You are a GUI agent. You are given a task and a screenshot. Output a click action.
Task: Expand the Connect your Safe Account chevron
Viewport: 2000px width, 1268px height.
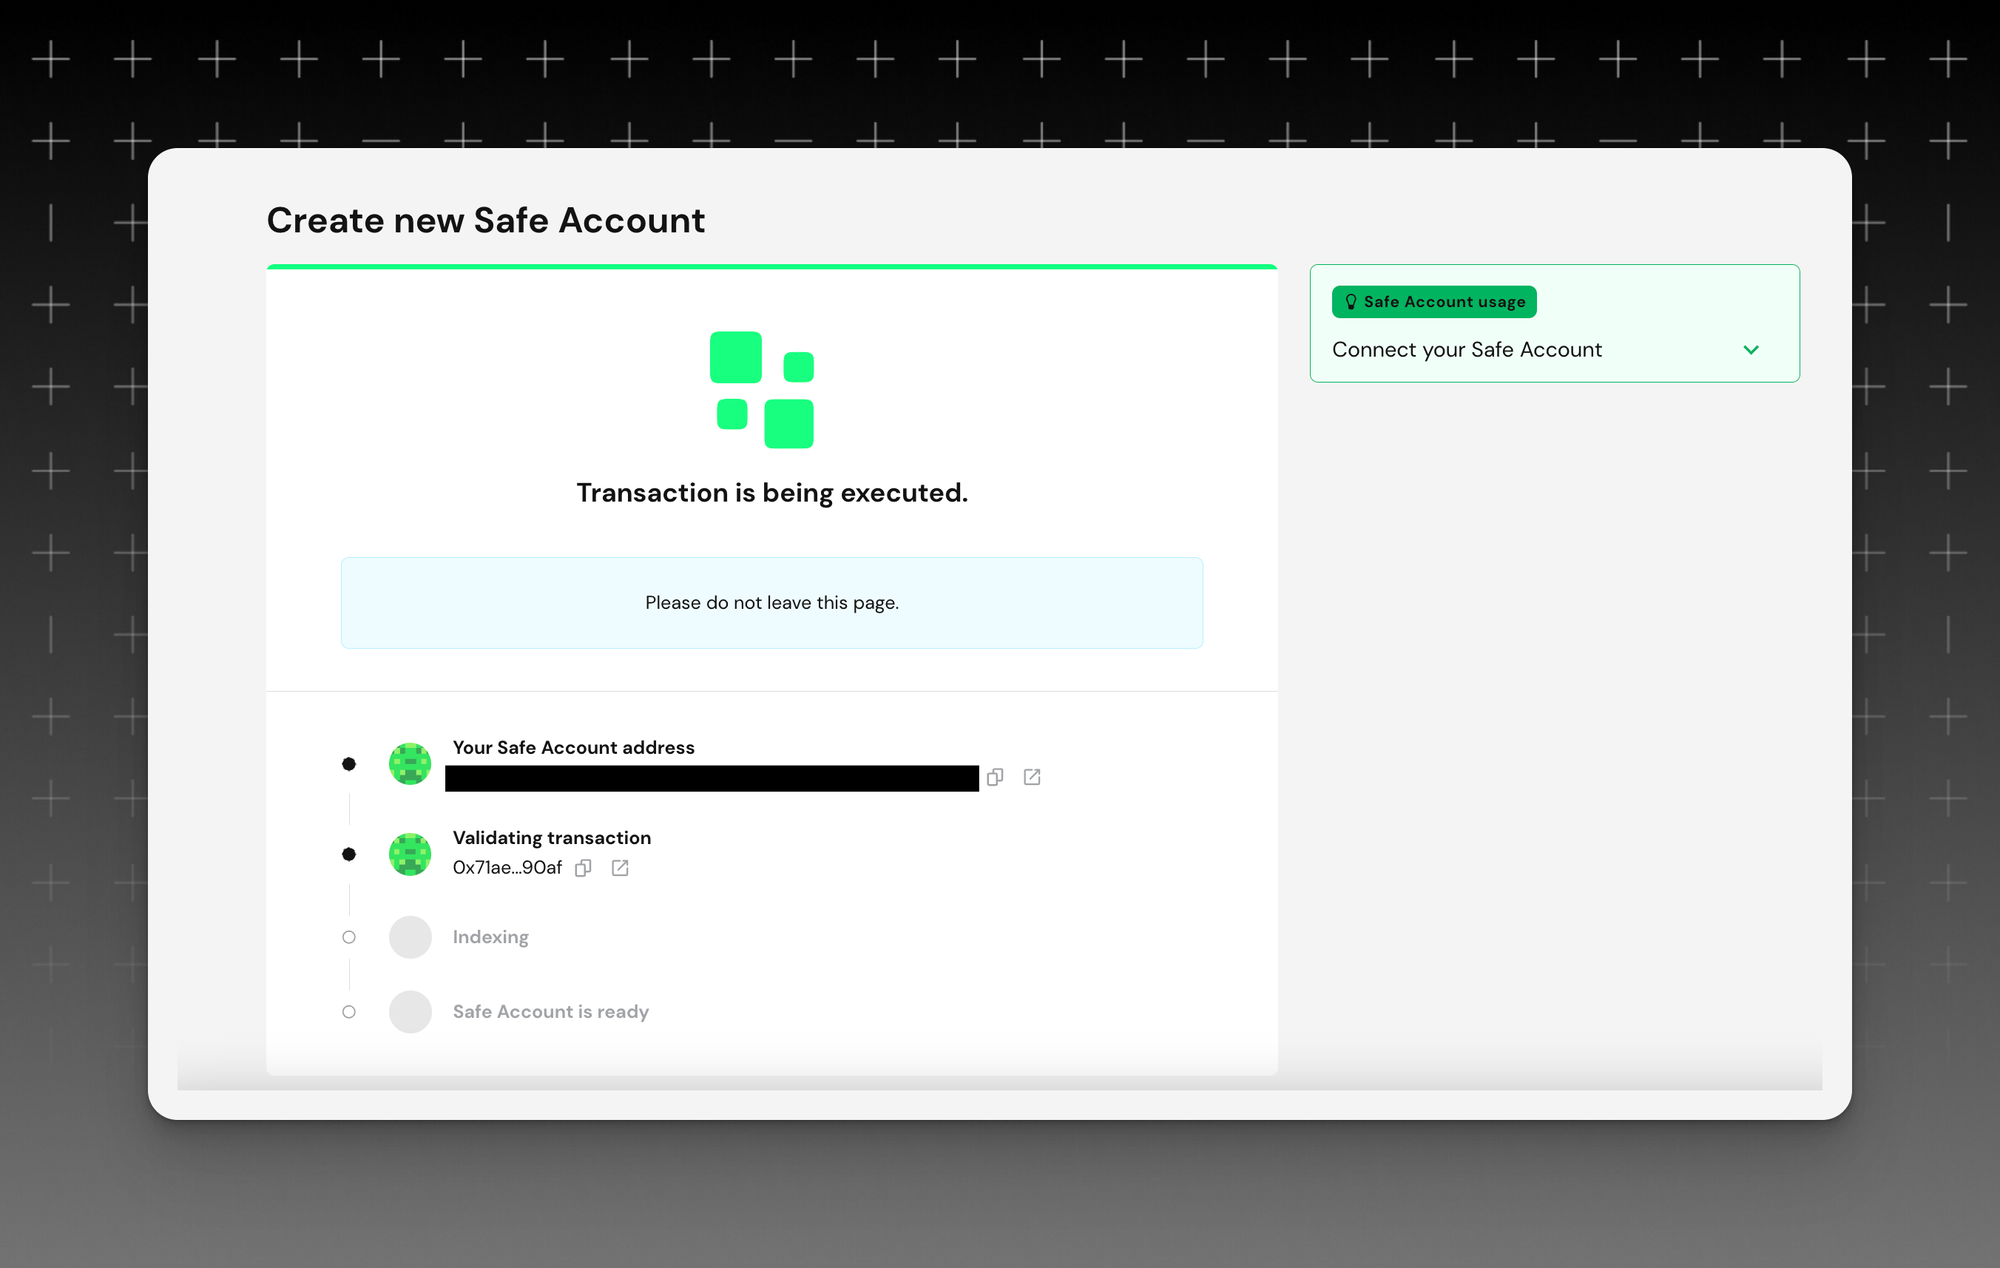(x=1751, y=350)
